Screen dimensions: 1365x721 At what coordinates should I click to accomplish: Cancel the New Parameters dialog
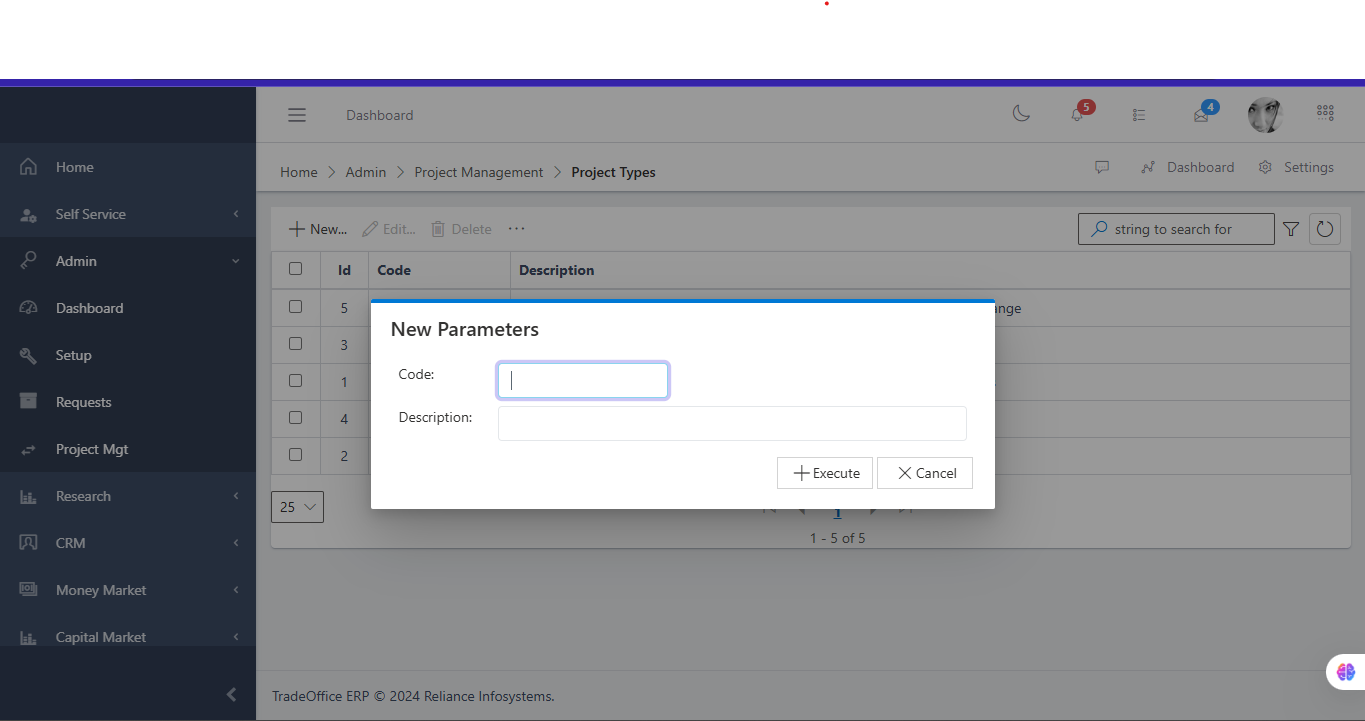(925, 473)
